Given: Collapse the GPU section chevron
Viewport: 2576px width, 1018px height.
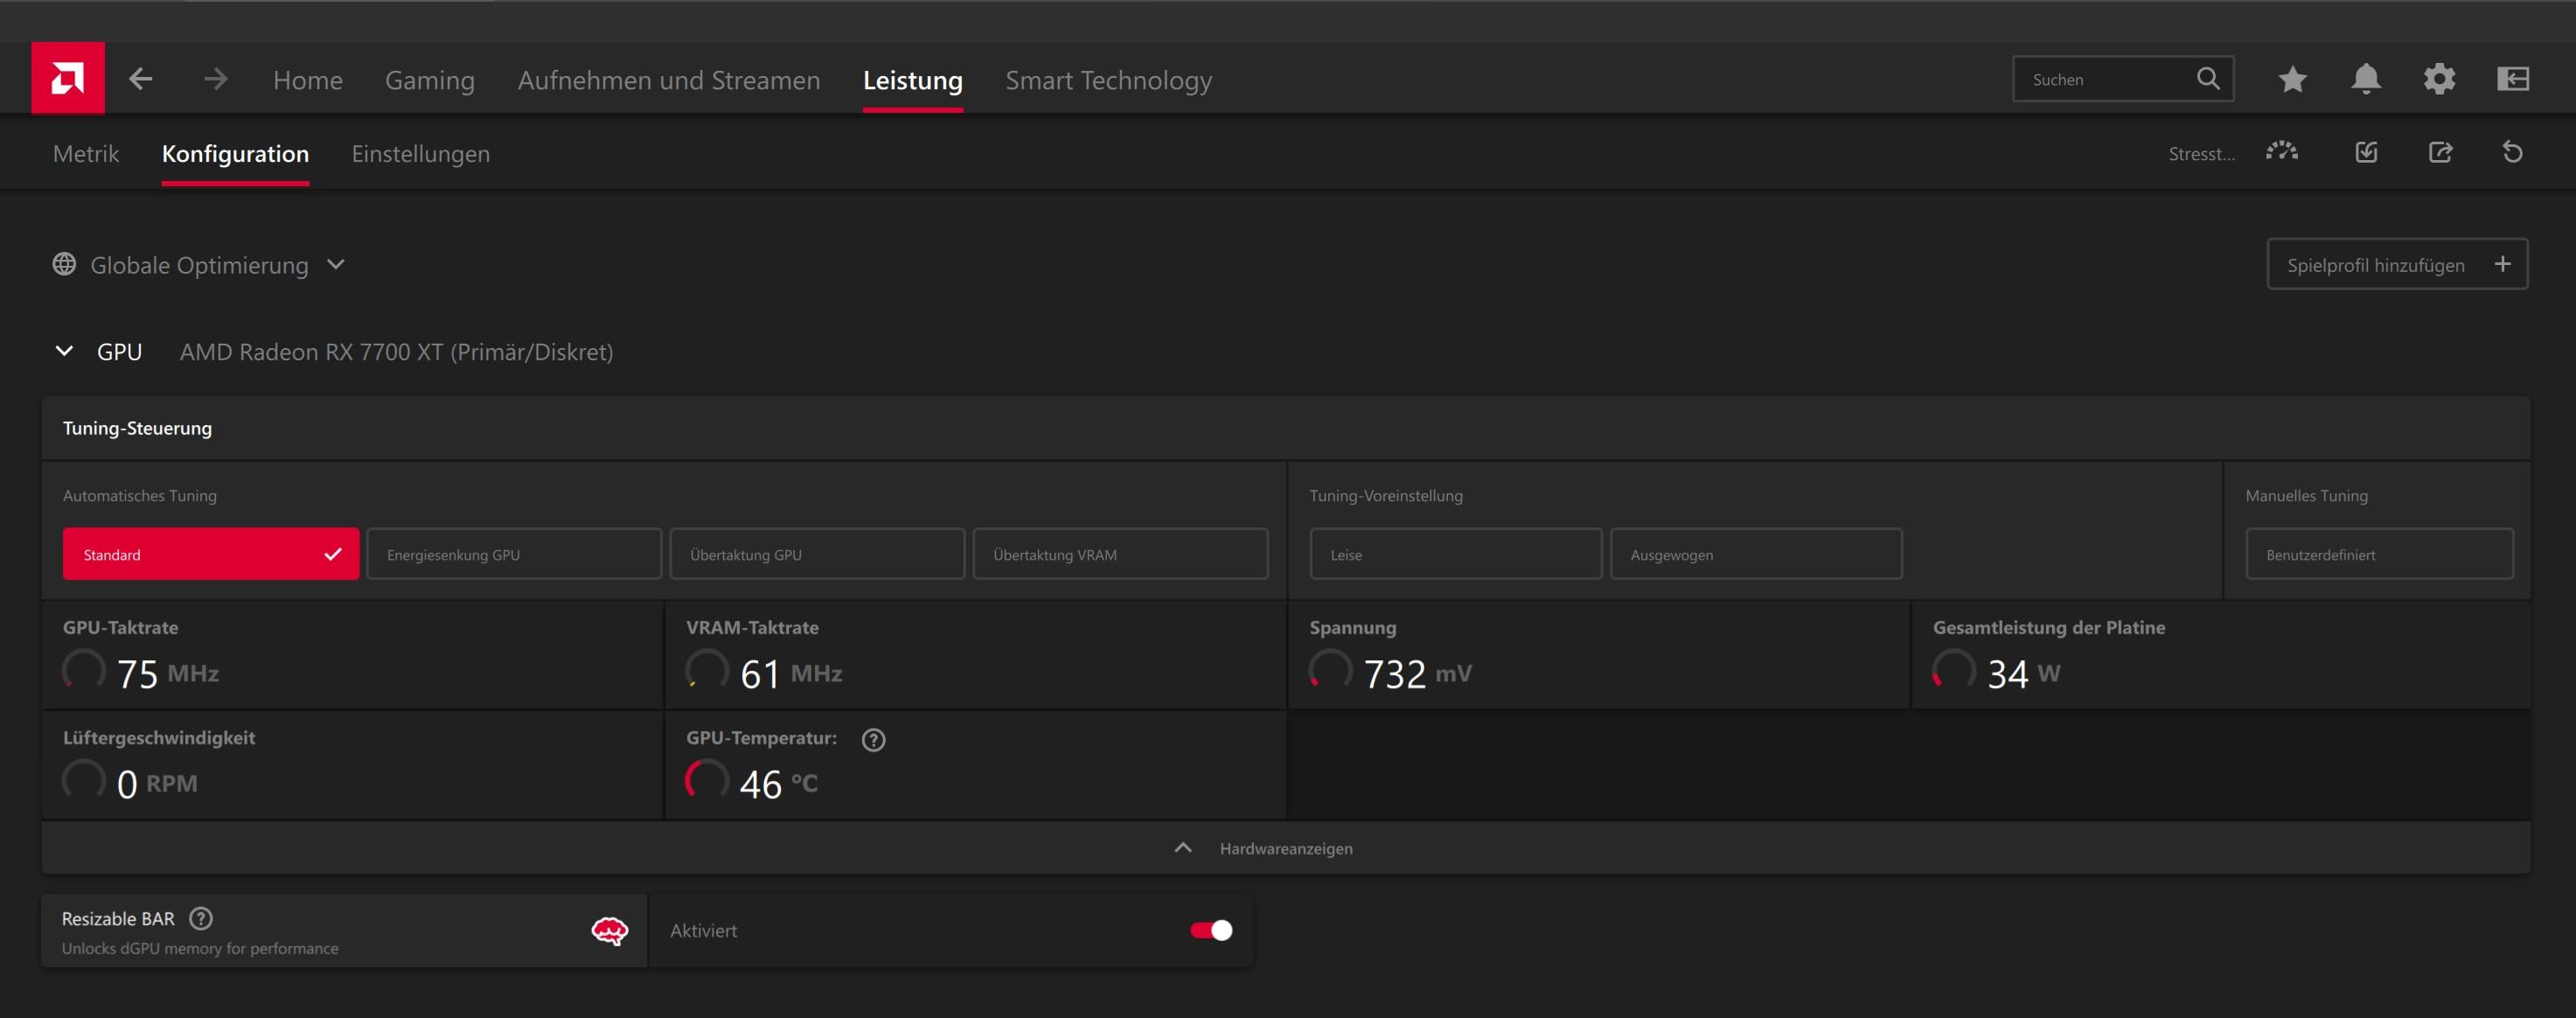Looking at the screenshot, I should 64,351.
